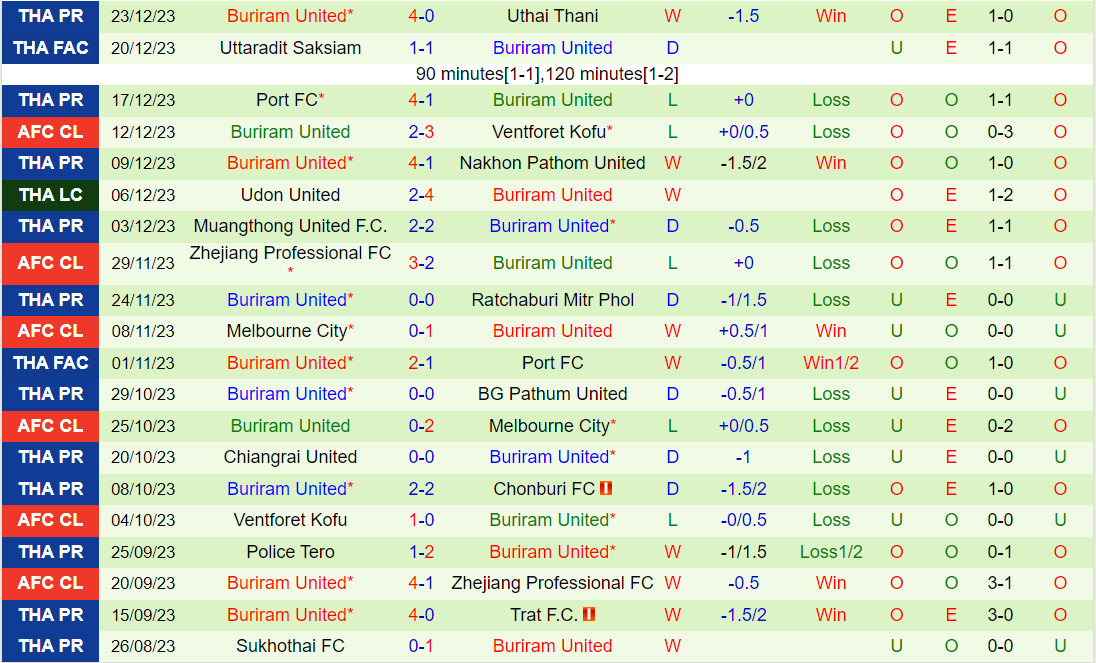
Task: Click the THA FAC badge dated 20/12/23
Action: pos(50,48)
